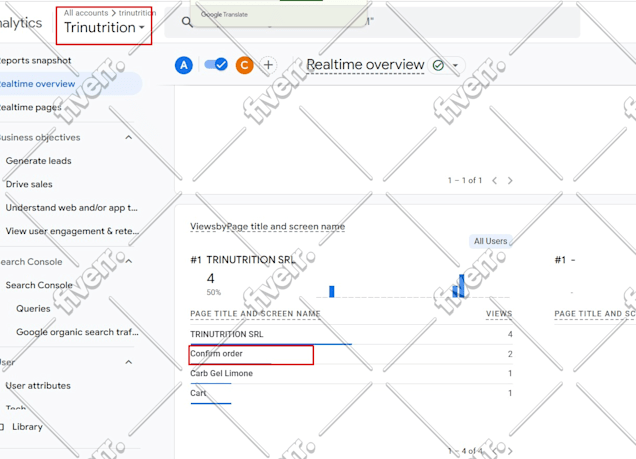The height and width of the screenshot is (459, 636).
Task: Select the Confirm order row
Action: click(x=351, y=354)
